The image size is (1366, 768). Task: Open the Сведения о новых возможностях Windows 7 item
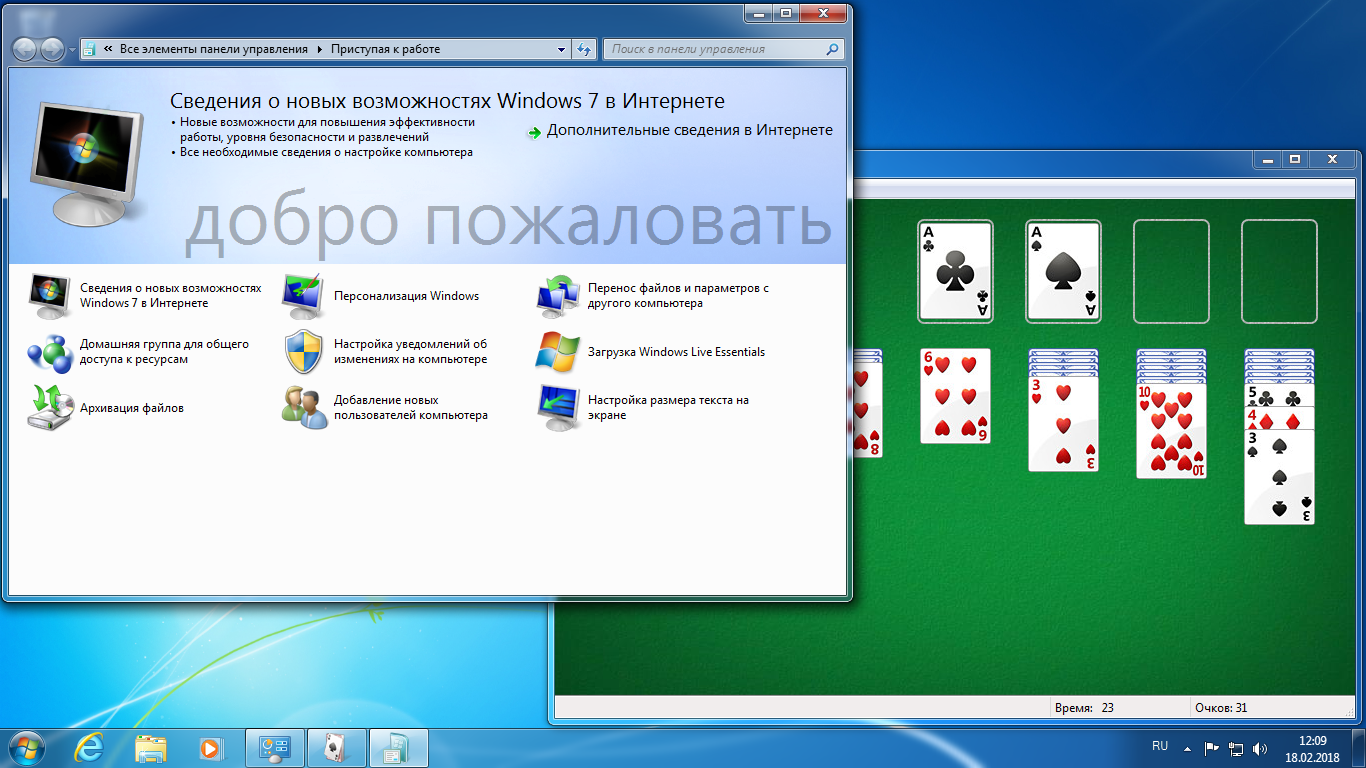170,295
